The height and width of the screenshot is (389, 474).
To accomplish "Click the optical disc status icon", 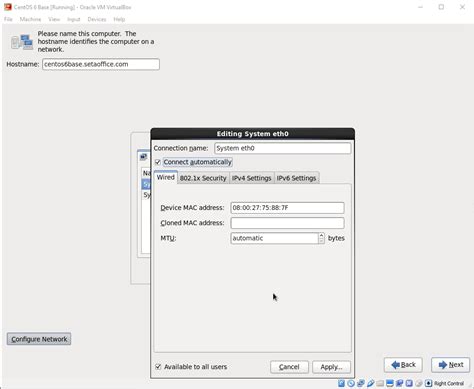I will pyautogui.click(x=351, y=383).
